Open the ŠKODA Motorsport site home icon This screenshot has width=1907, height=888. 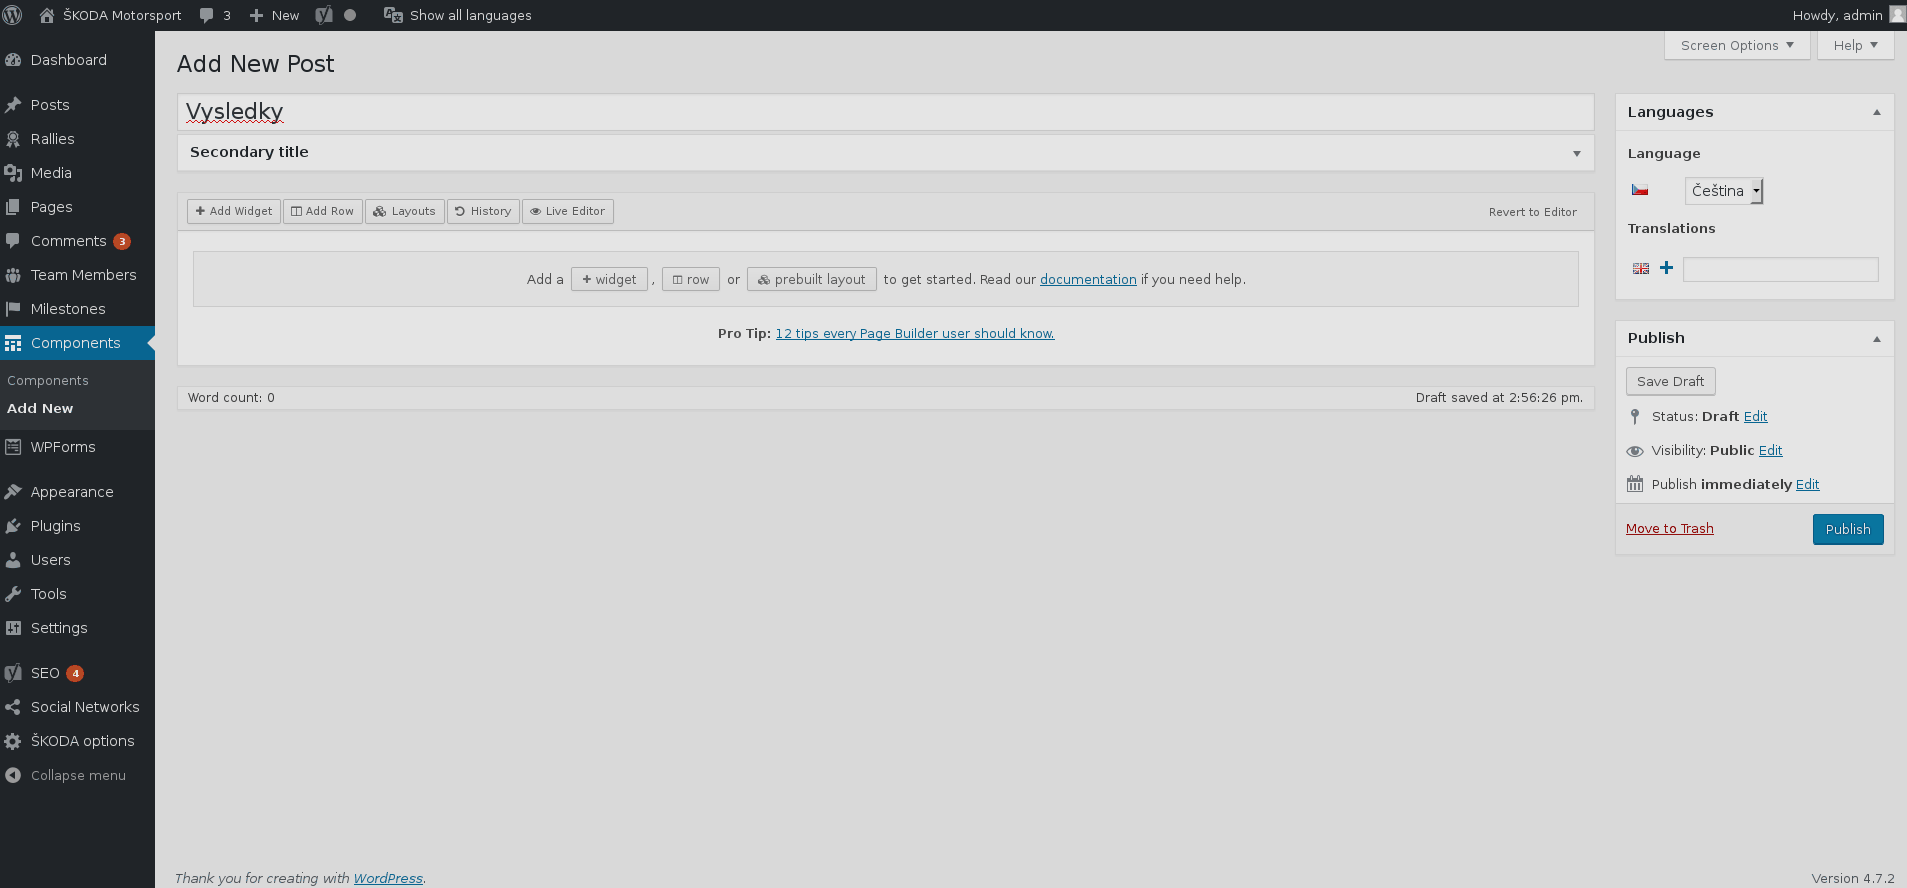tap(47, 15)
